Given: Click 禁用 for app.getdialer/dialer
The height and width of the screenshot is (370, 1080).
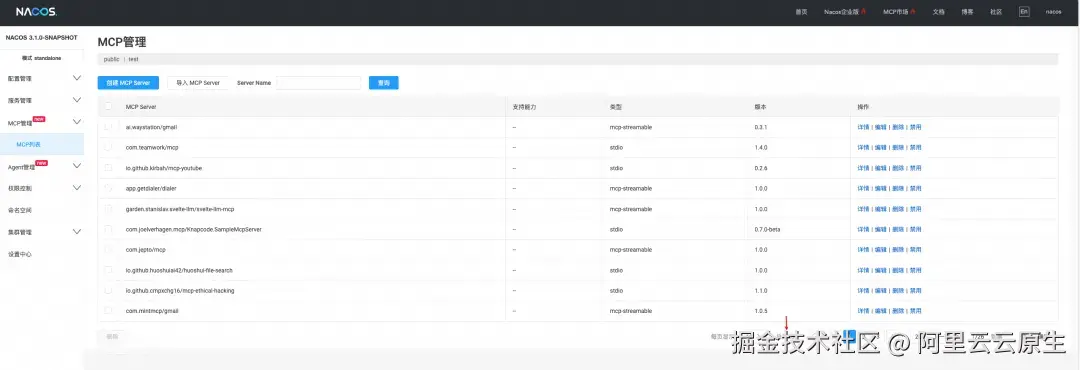Looking at the screenshot, I should (x=915, y=188).
